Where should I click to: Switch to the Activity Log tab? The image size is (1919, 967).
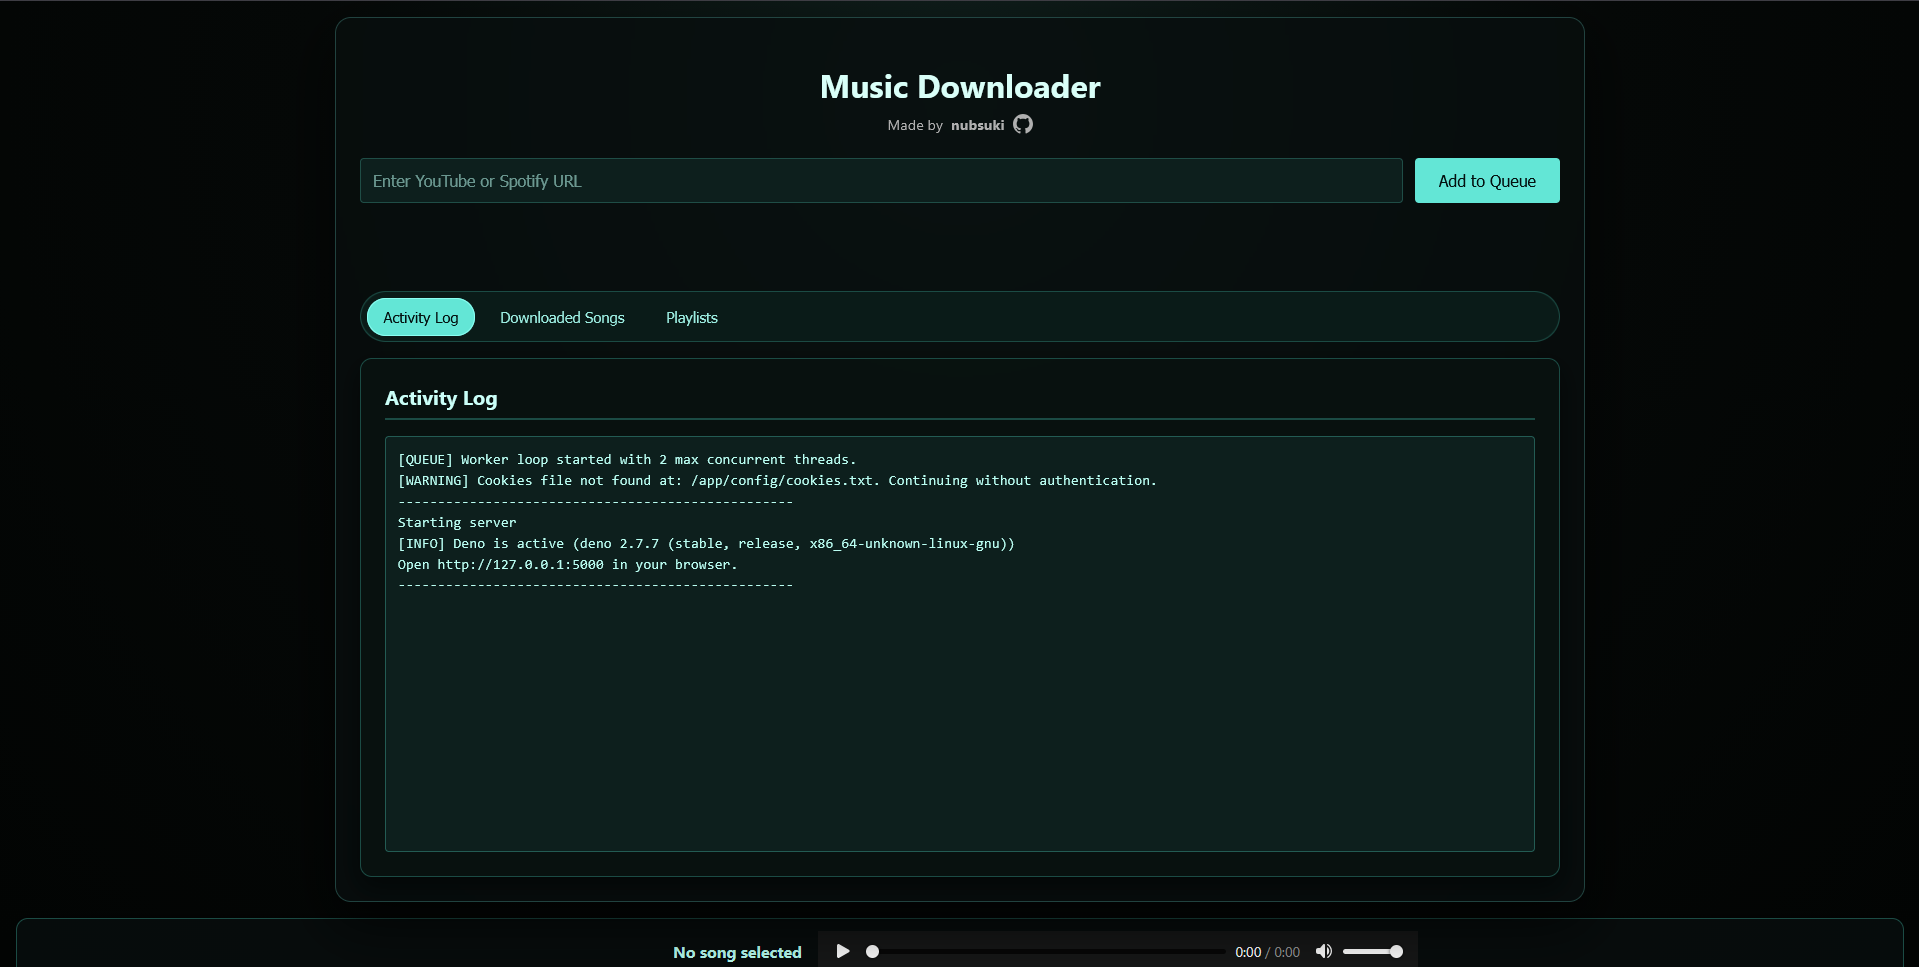421,317
